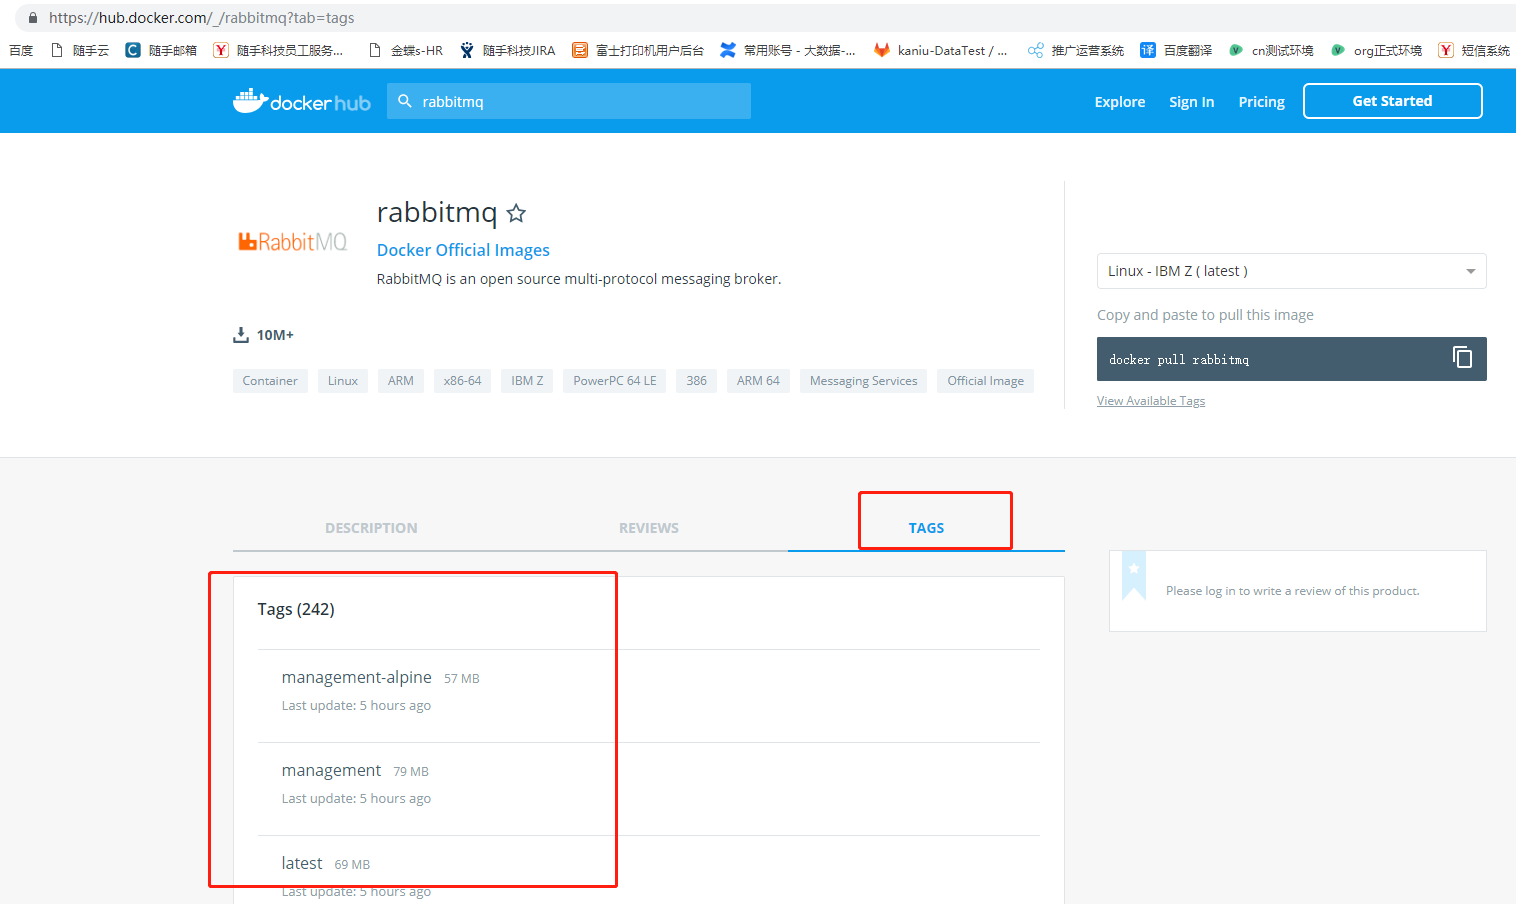This screenshot has width=1516, height=904.
Task: Switch to the REVIEWS tab
Action: pyautogui.click(x=649, y=528)
